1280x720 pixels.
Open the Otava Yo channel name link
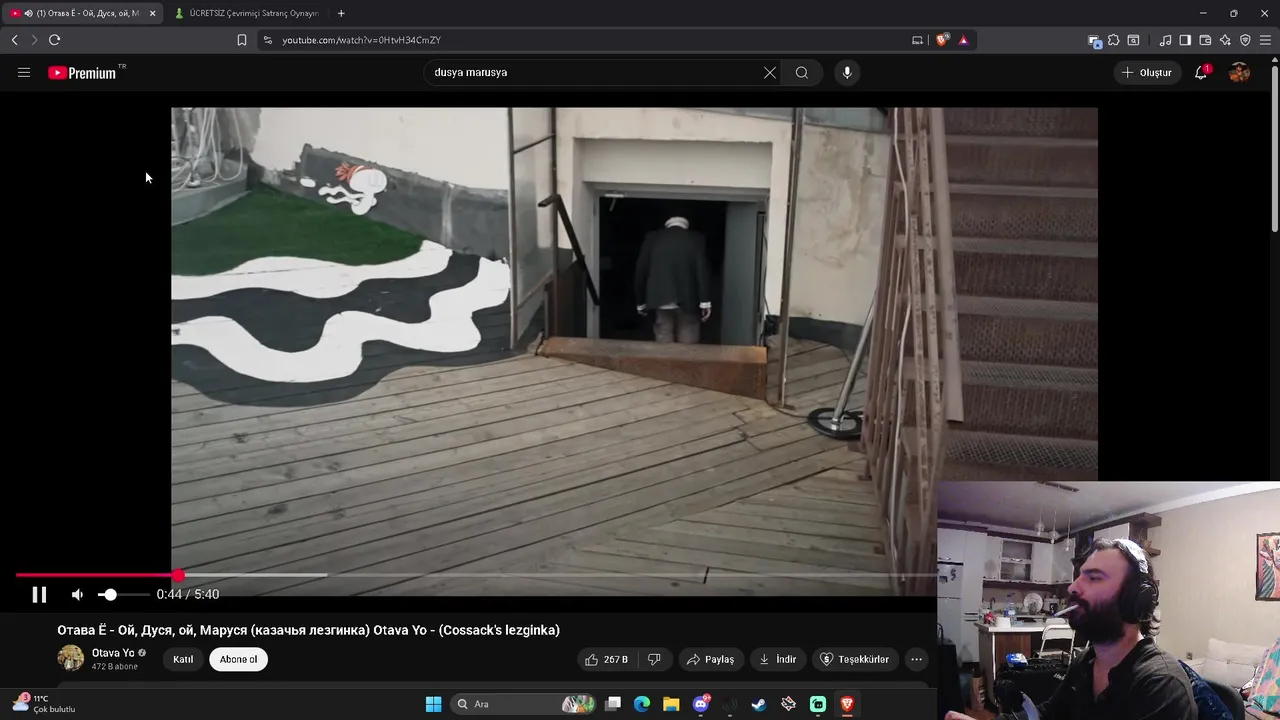coord(113,653)
